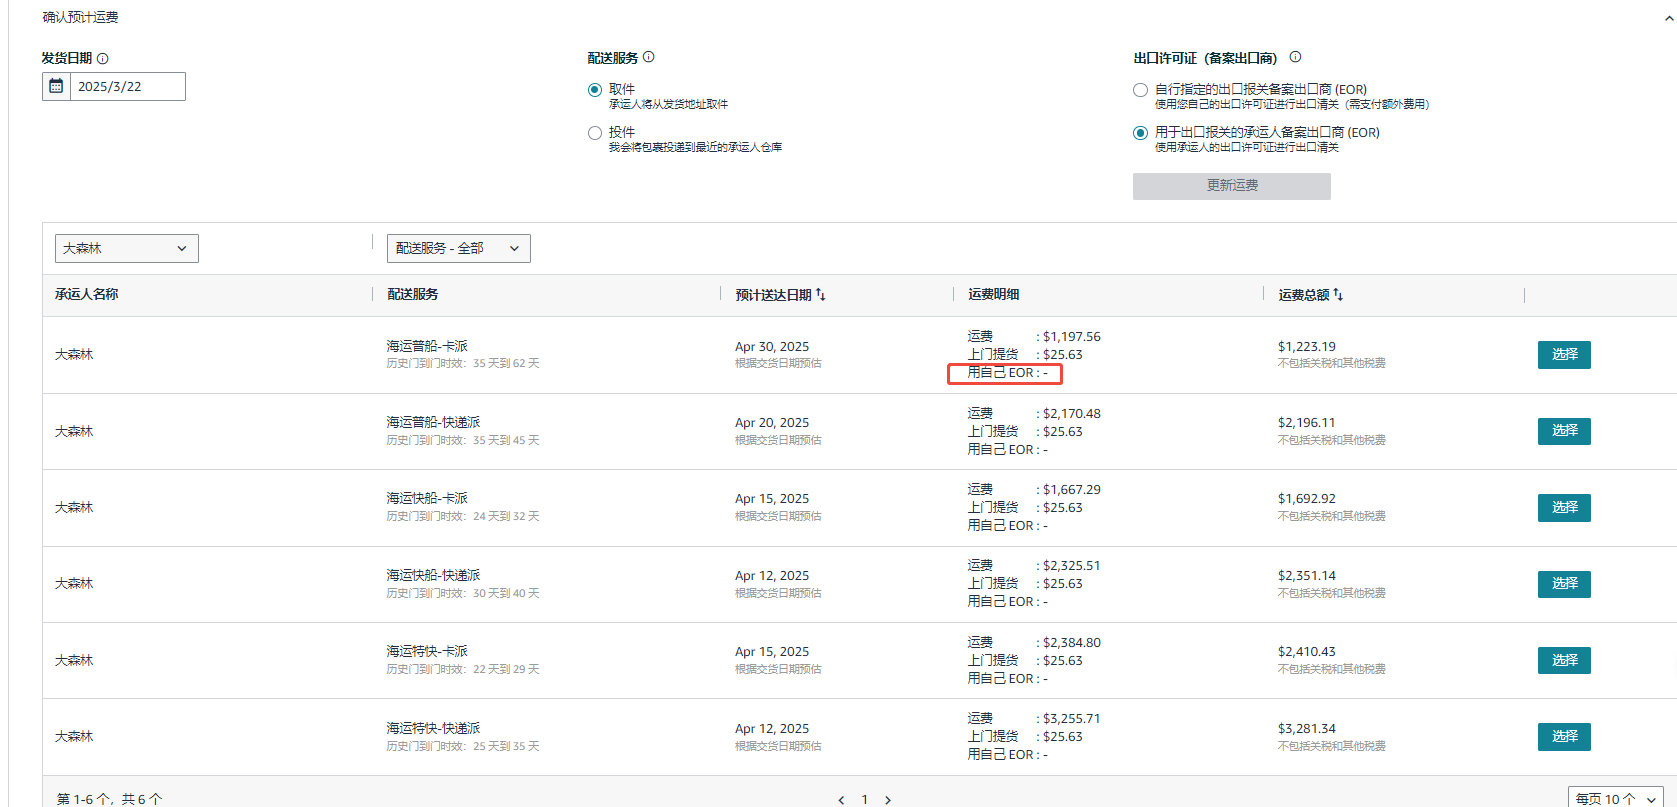
Task: Go to previous page with left arrow
Action: pos(841,799)
